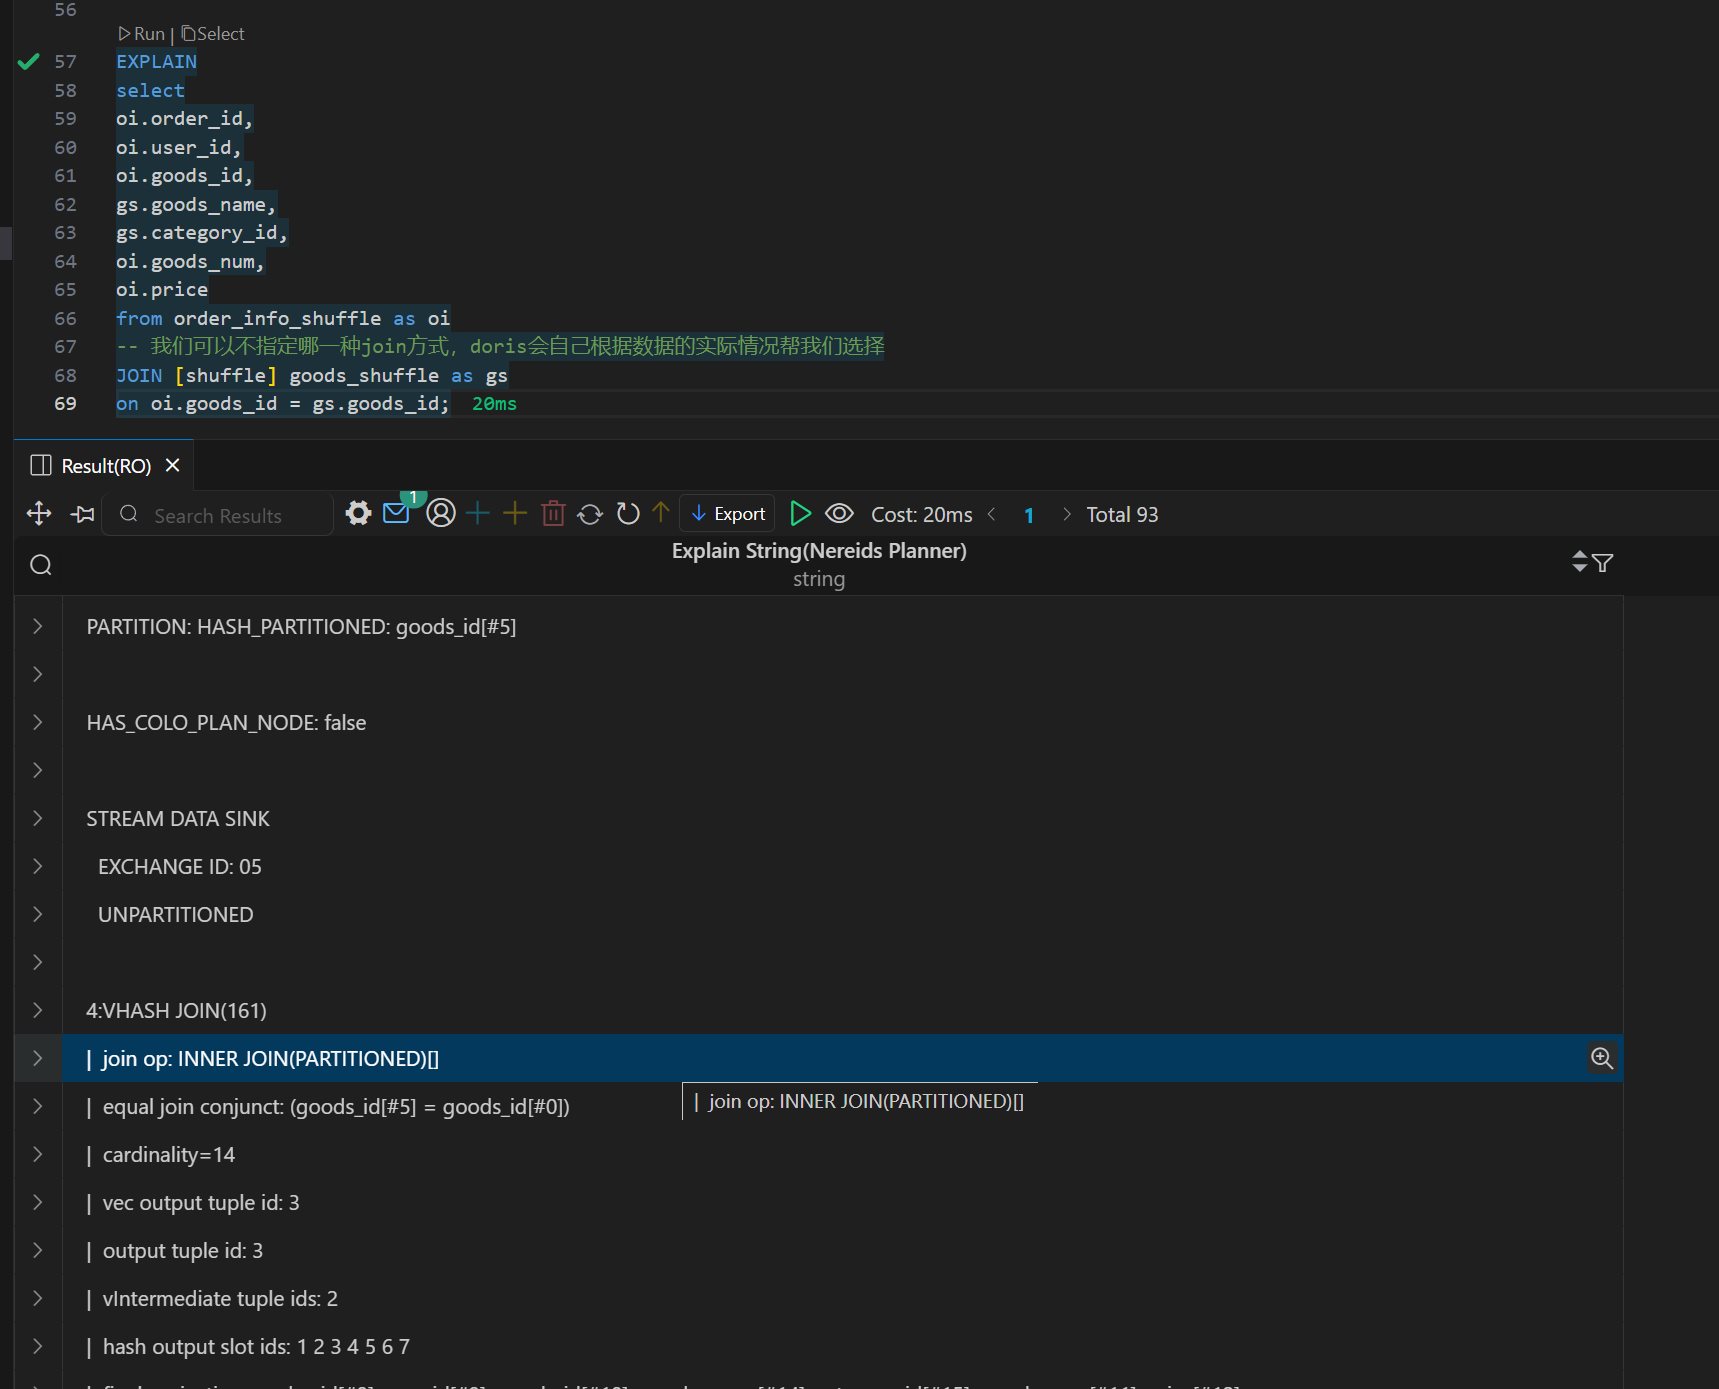Select the hash output slot ids cell

[x=842, y=1347]
